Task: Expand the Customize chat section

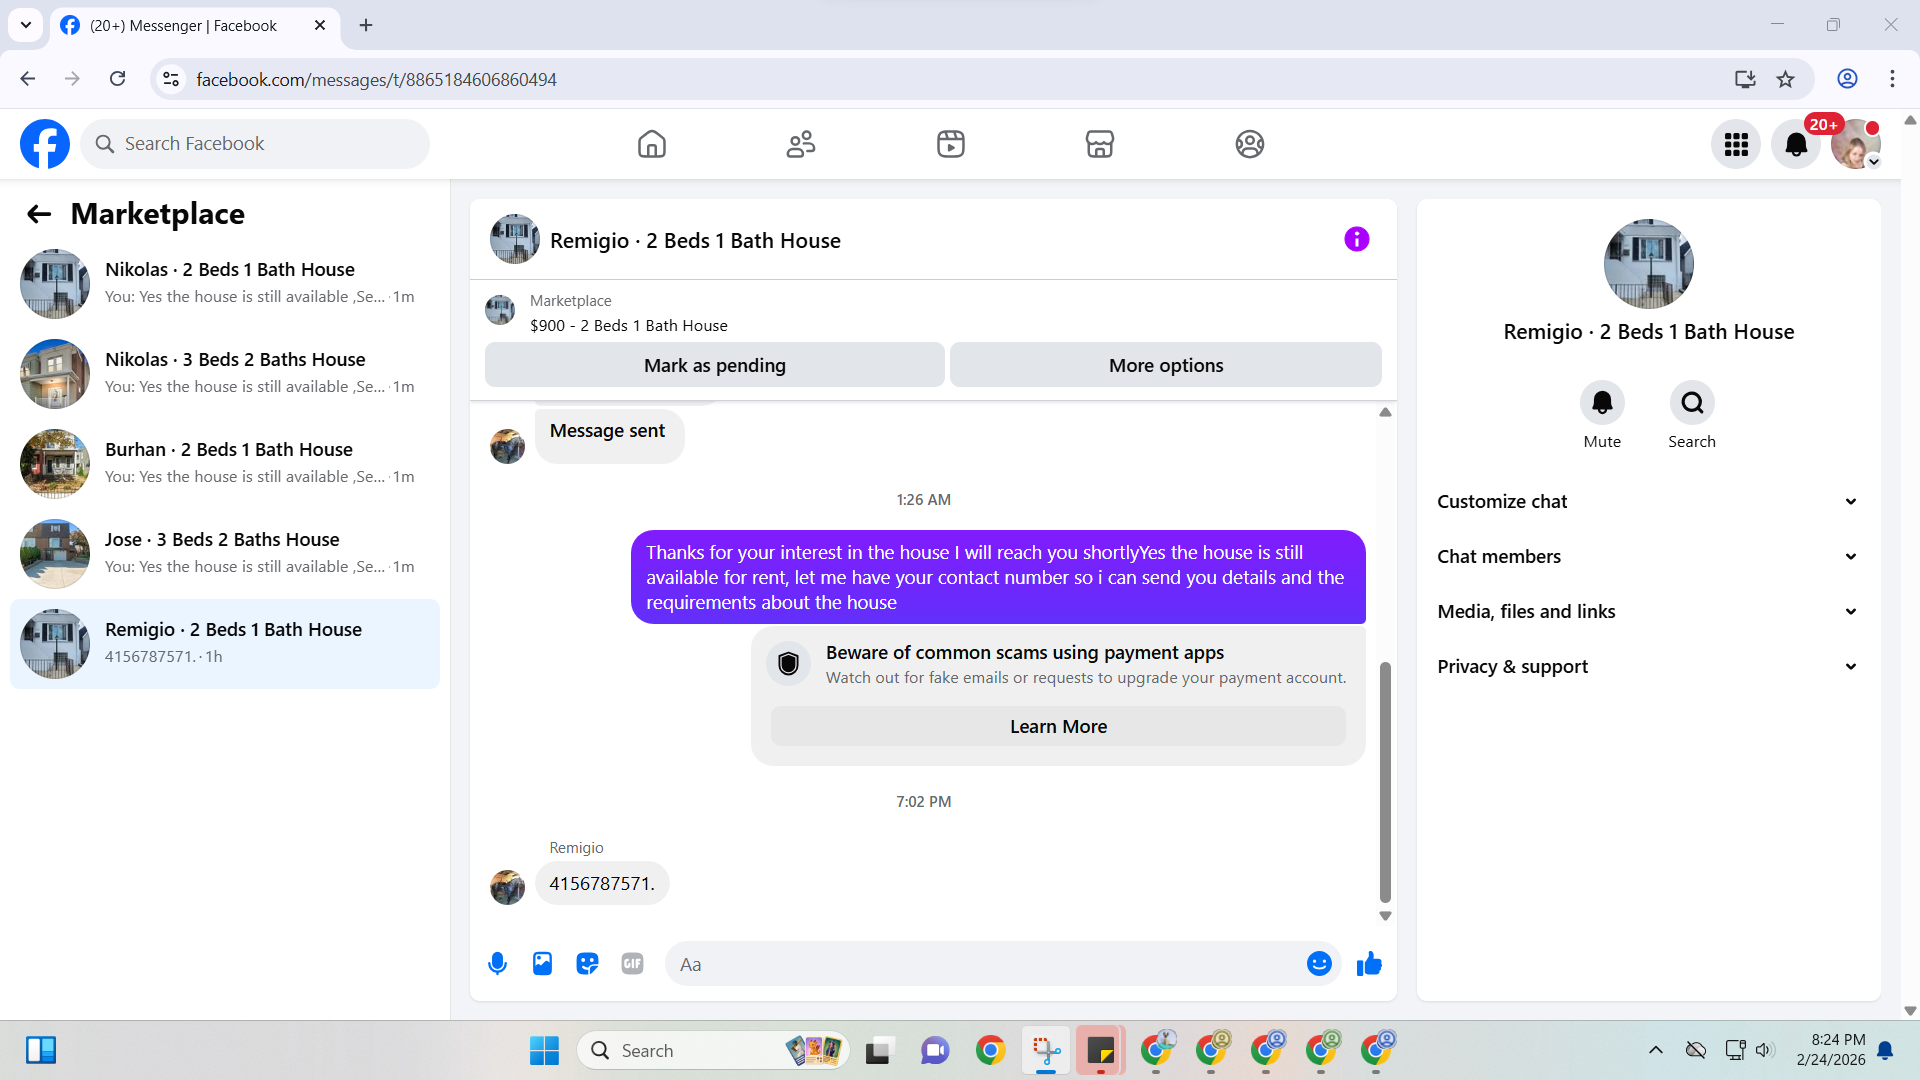Action: point(1648,502)
